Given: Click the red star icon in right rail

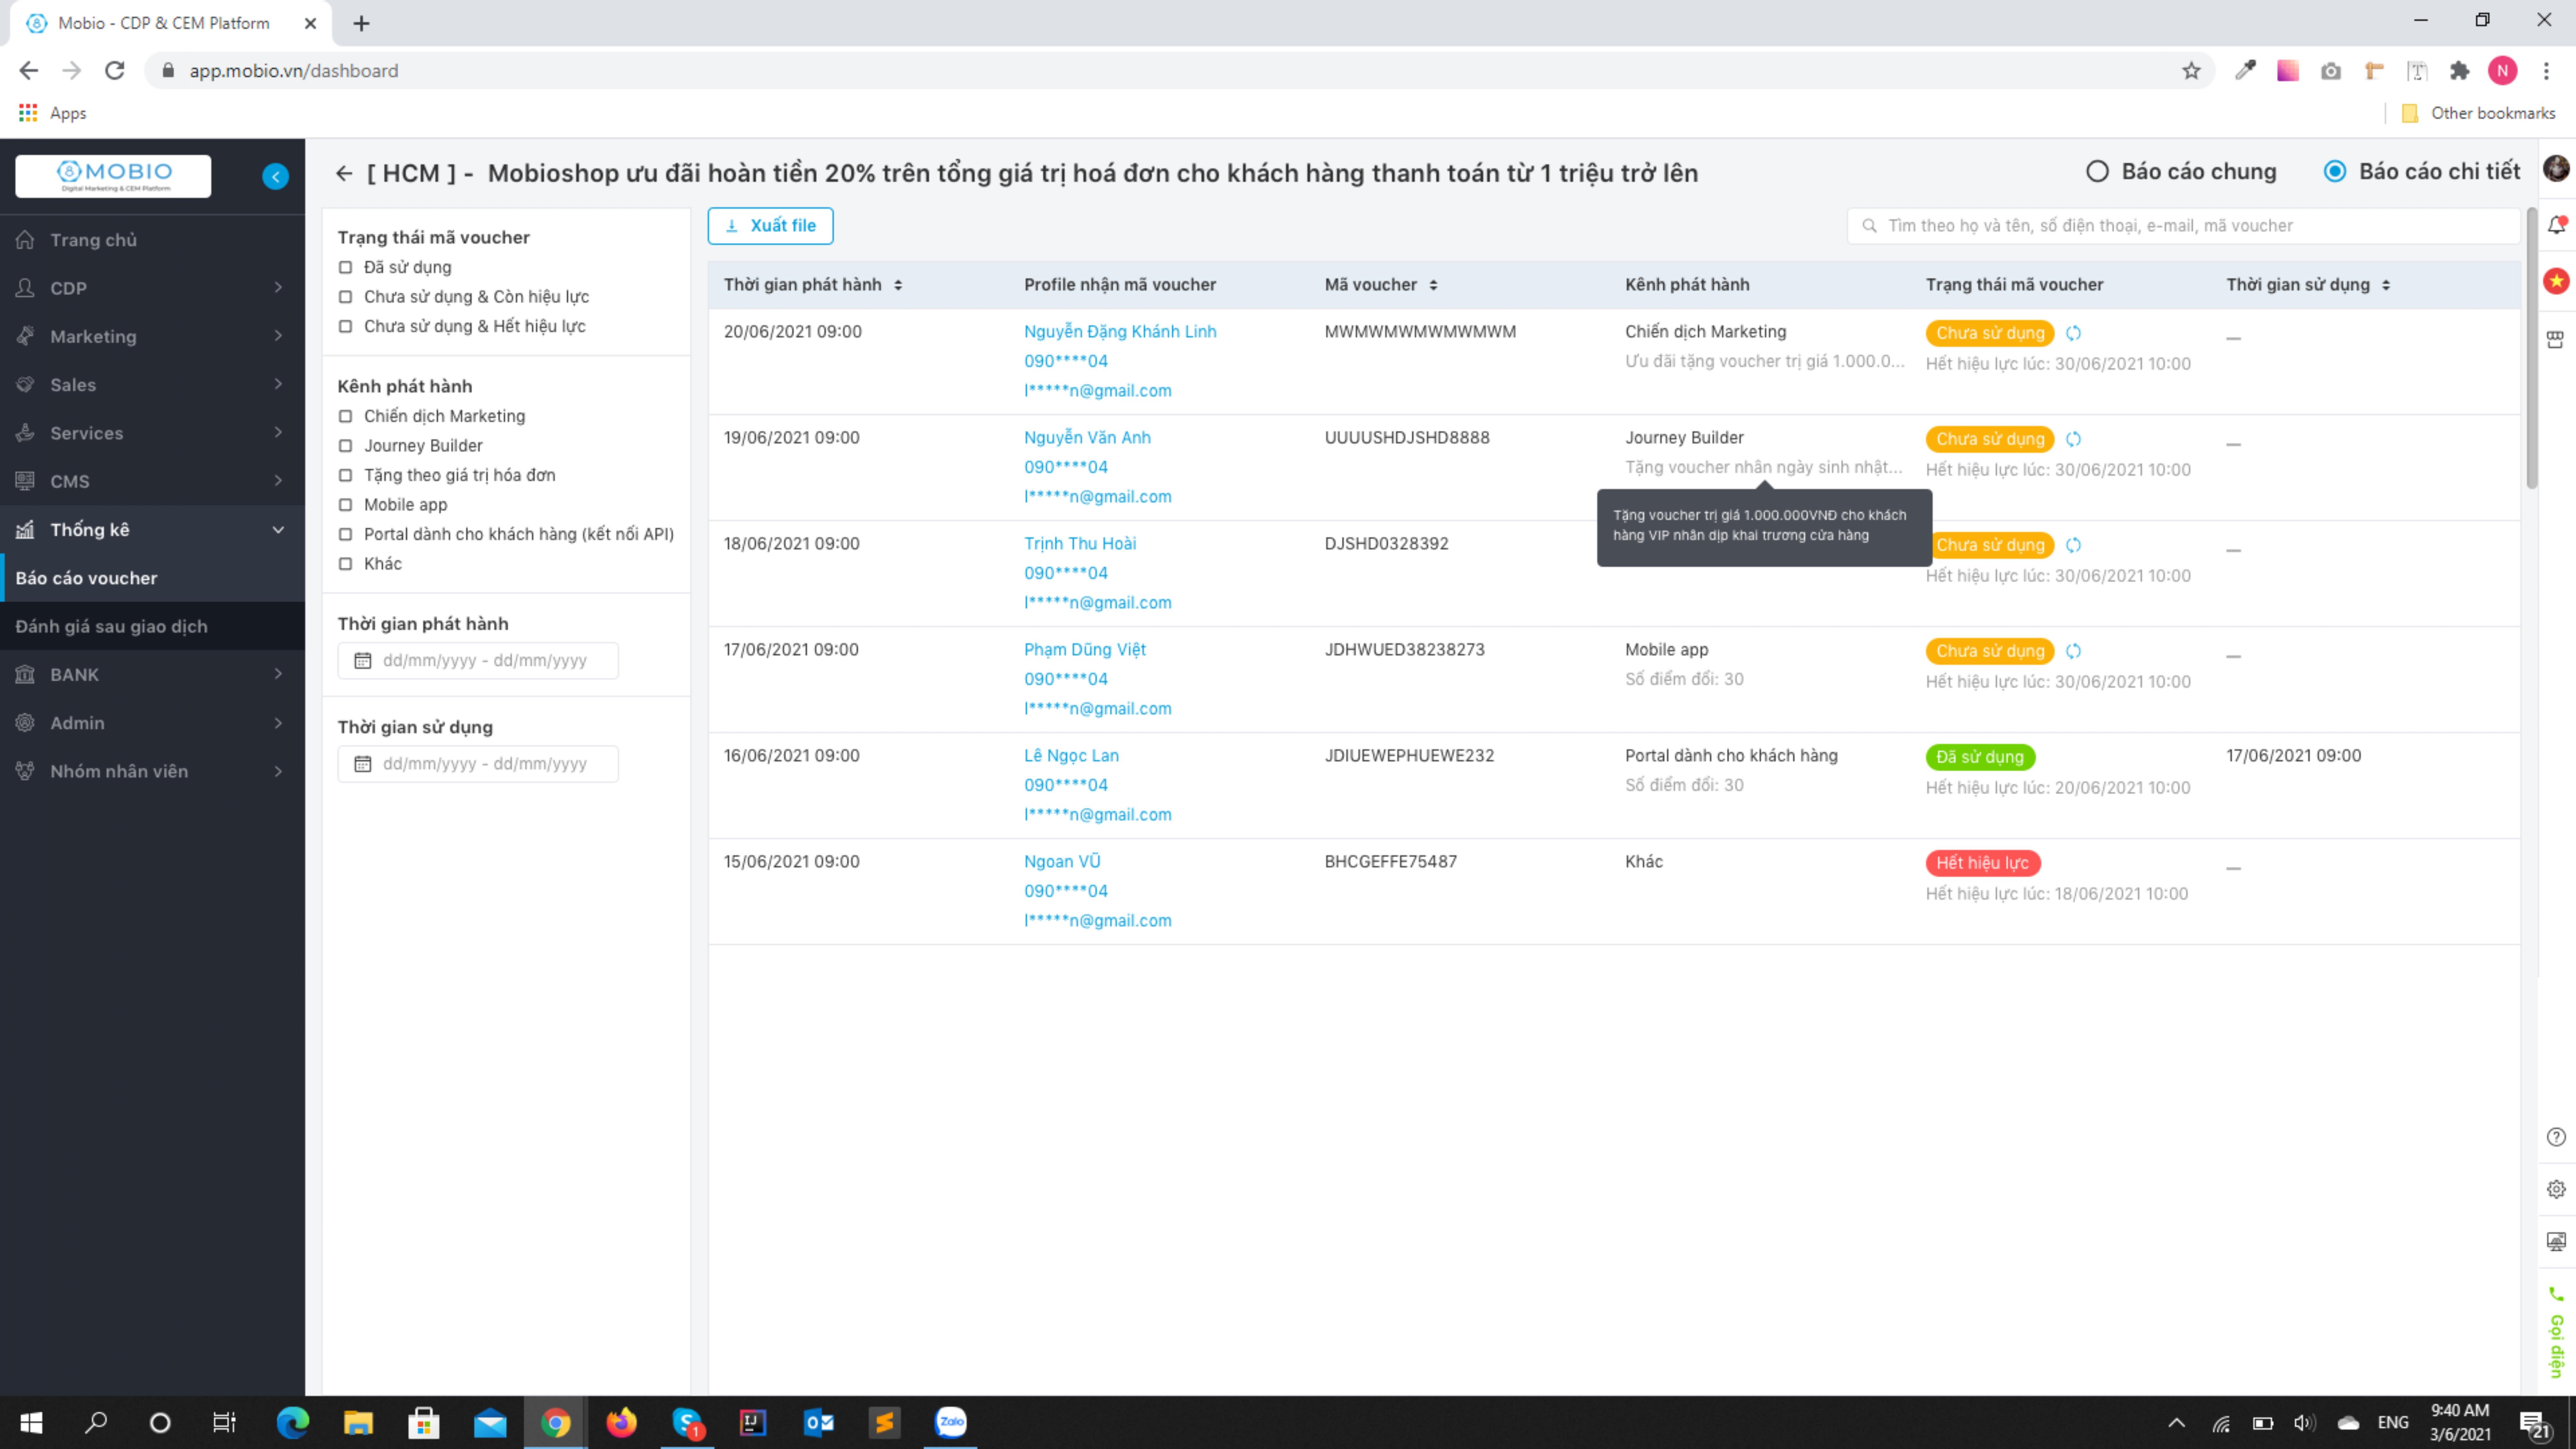Looking at the screenshot, I should pyautogui.click(x=2556, y=281).
